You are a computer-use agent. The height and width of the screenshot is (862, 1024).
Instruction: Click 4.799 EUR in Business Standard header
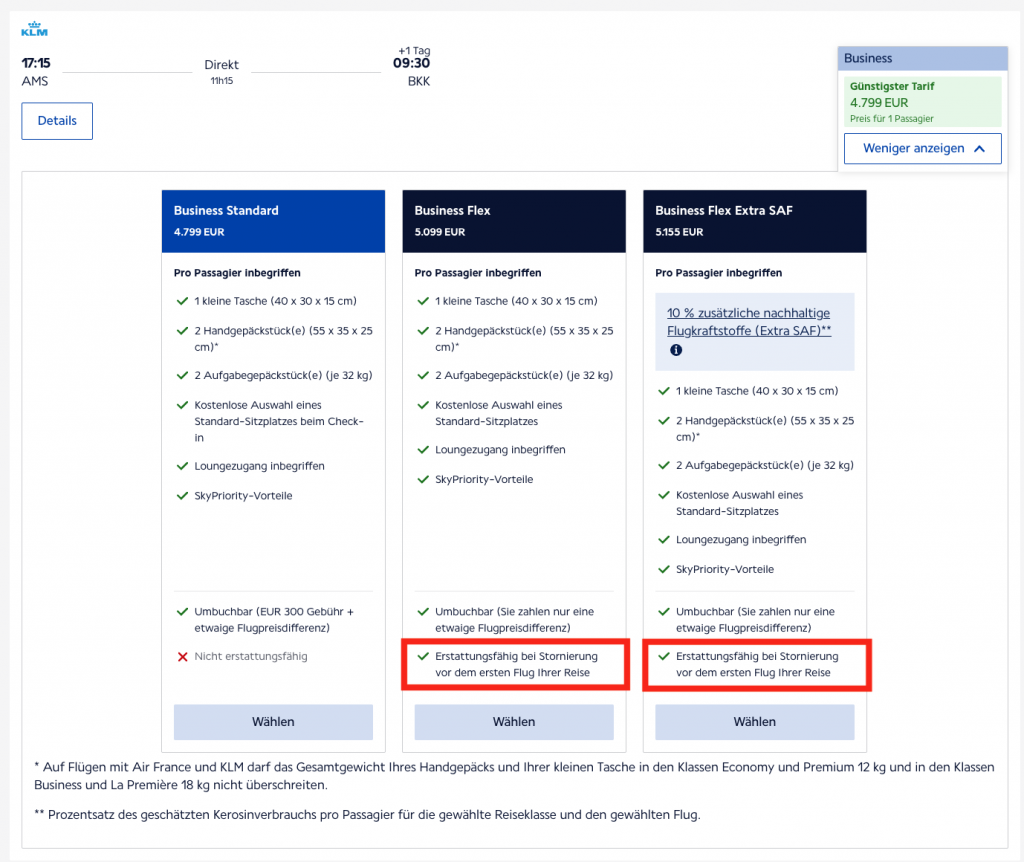pyautogui.click(x=199, y=232)
